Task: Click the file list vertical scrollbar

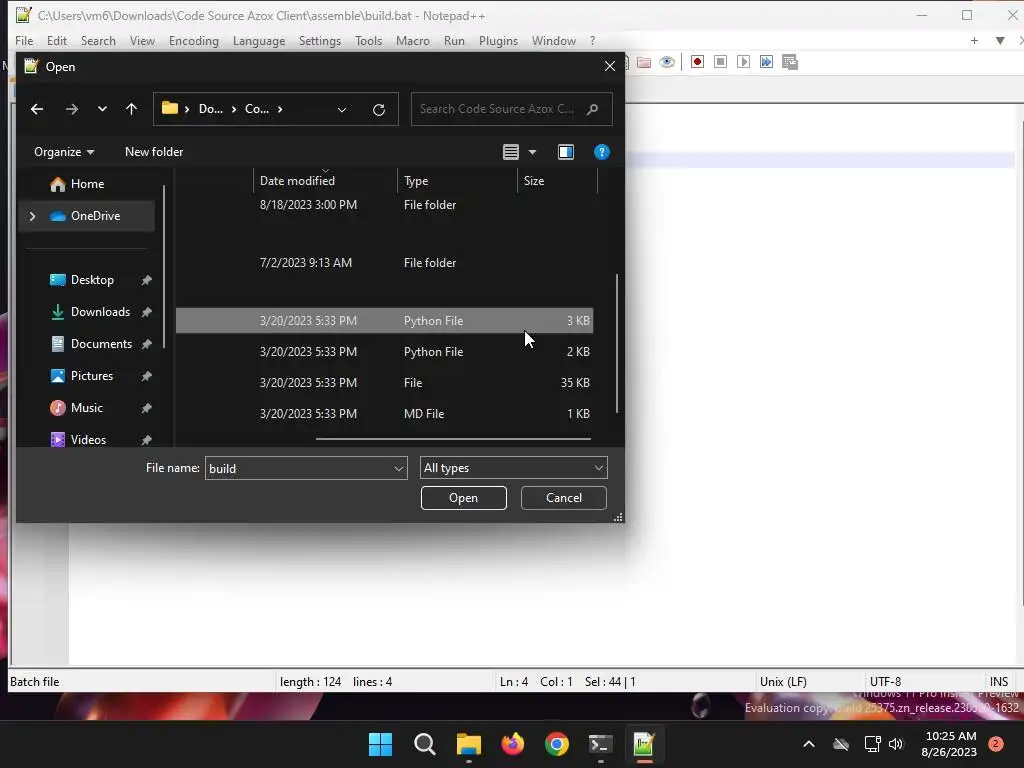Action: pos(616,344)
